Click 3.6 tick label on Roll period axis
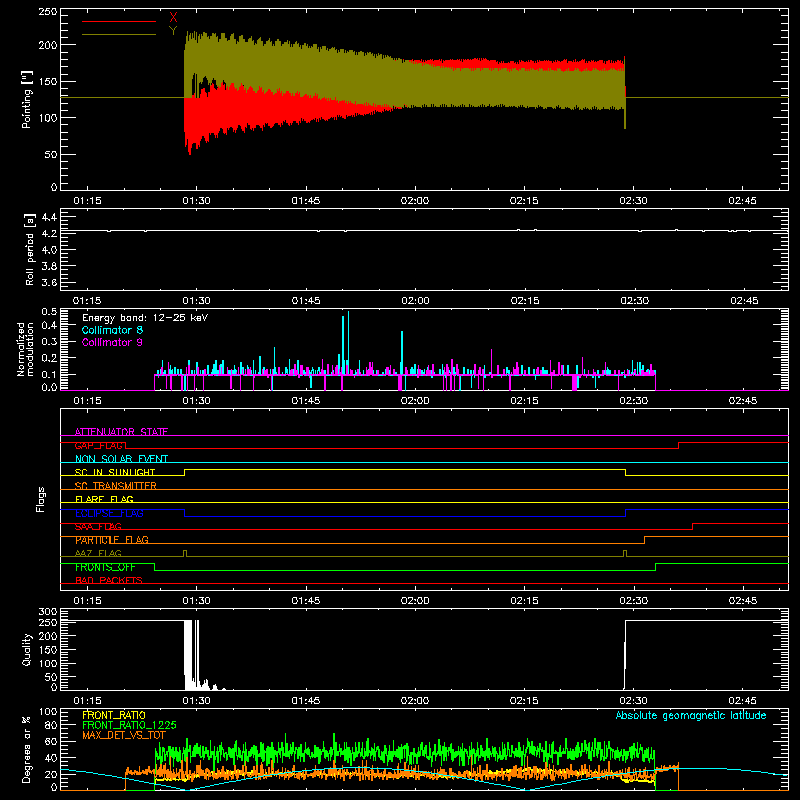 point(49,282)
